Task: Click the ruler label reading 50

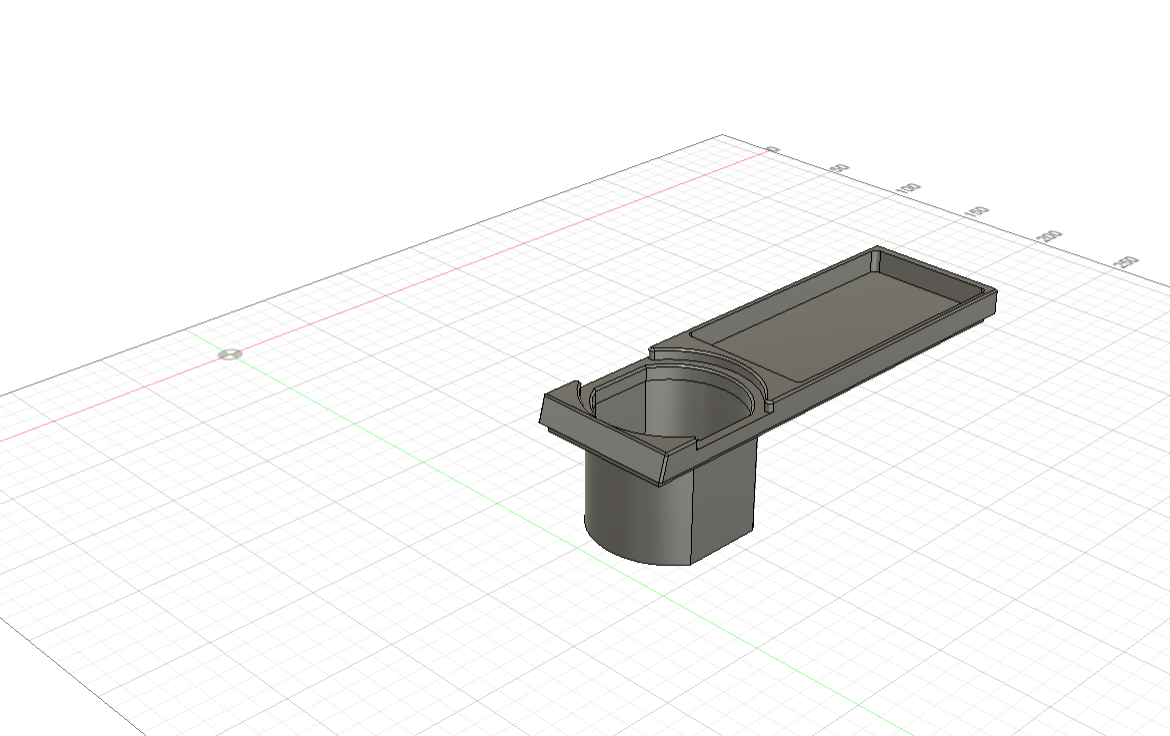Action: pyautogui.click(x=840, y=167)
